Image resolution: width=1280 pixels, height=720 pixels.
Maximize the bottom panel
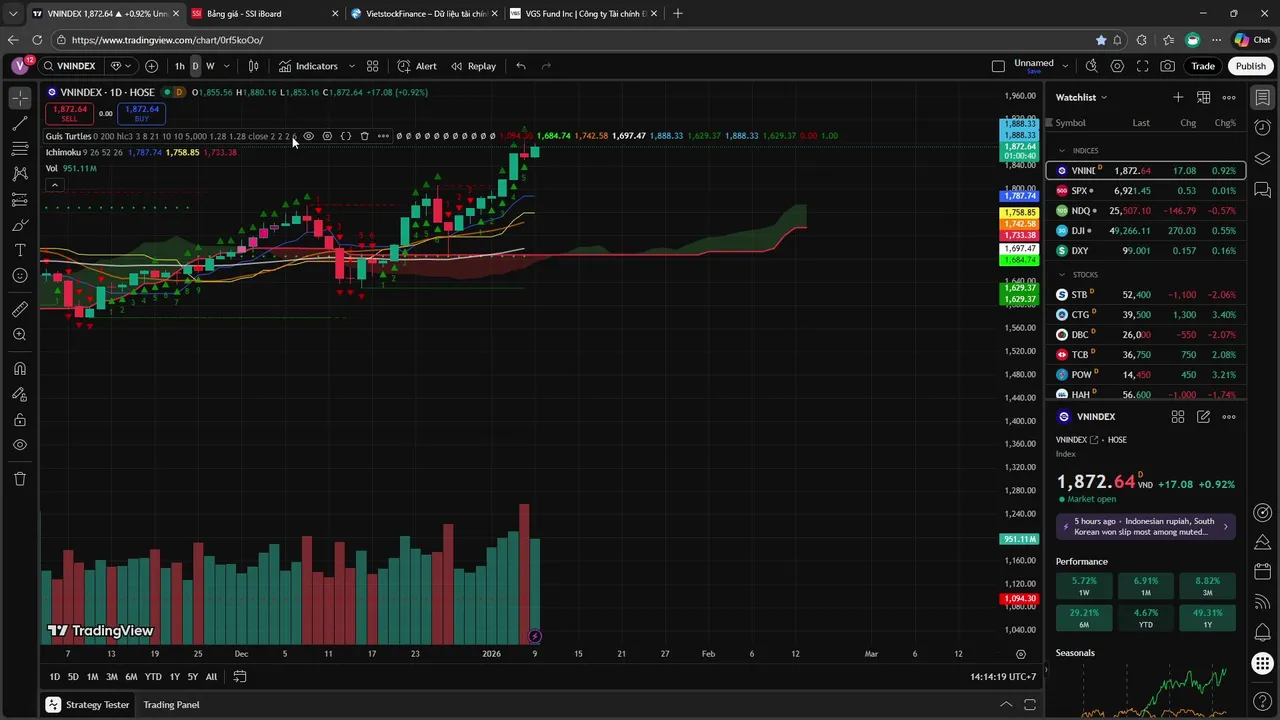click(x=1029, y=705)
